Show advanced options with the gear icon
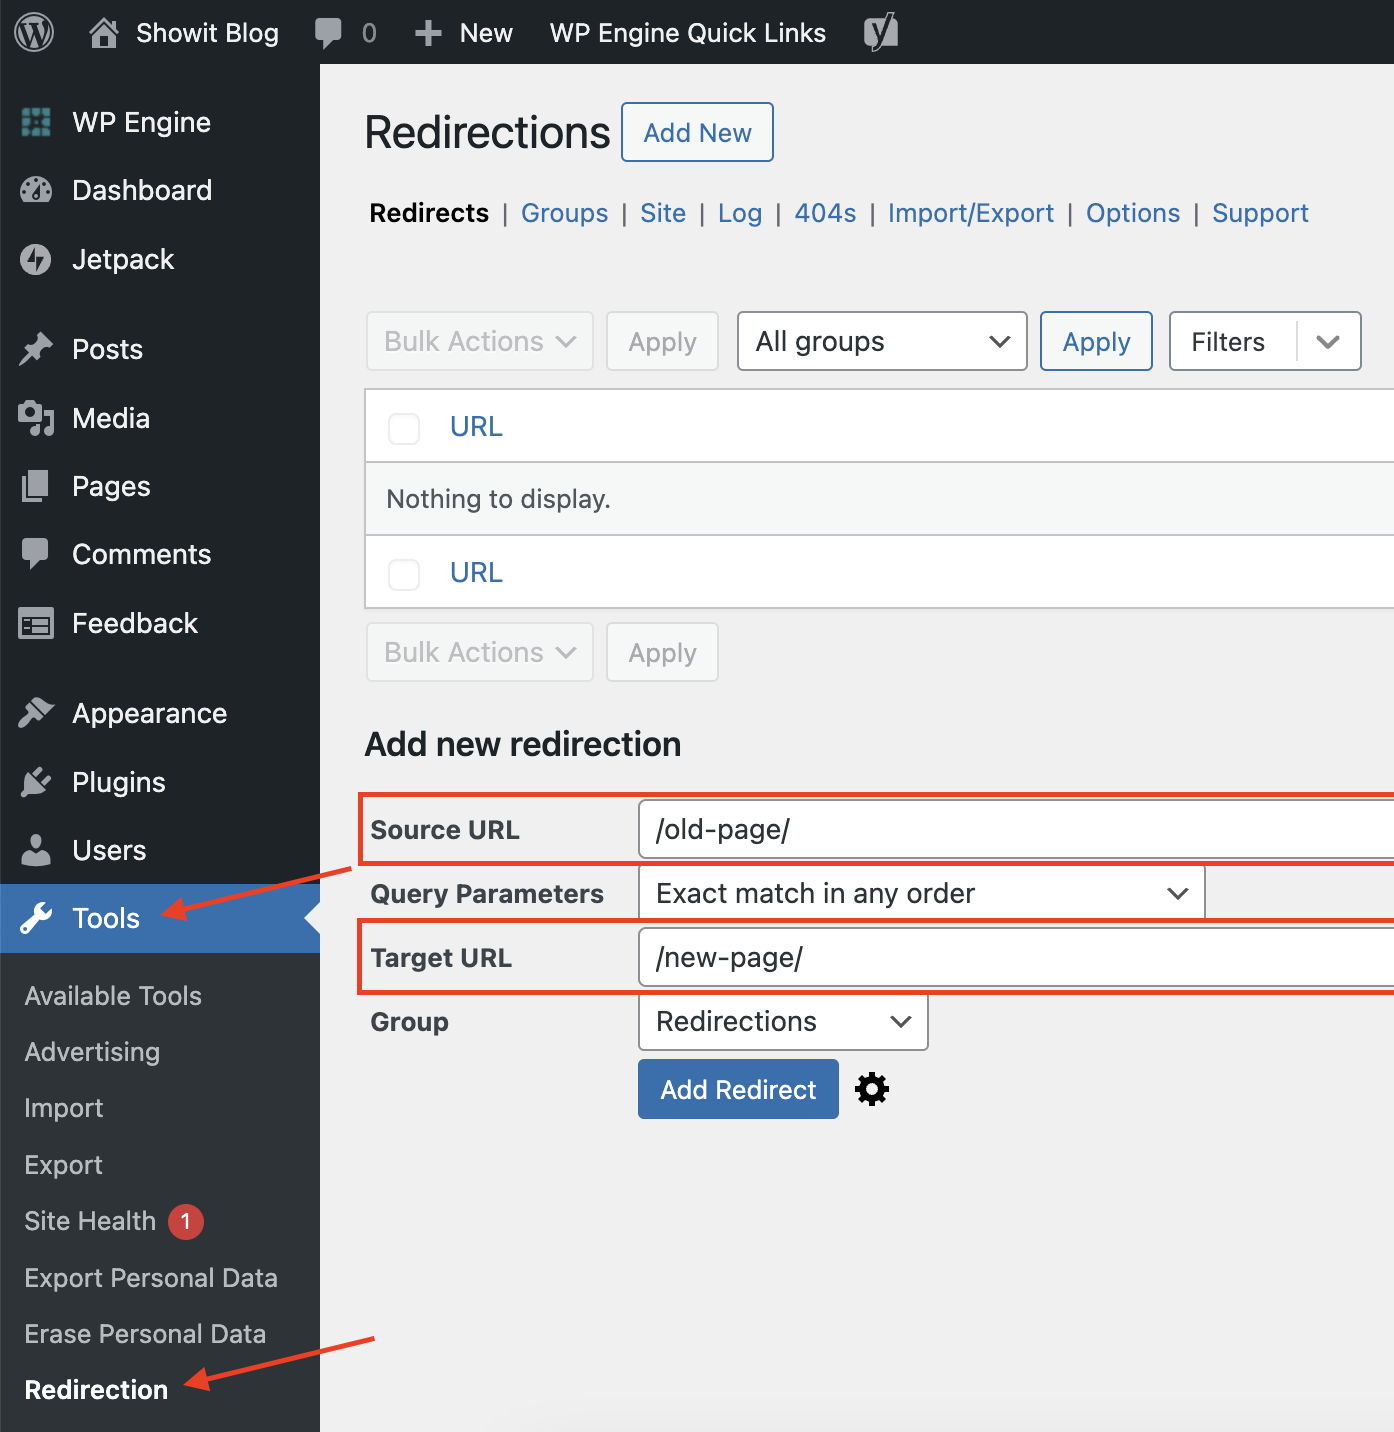Screen dimensions: 1394x1432 872,1089
